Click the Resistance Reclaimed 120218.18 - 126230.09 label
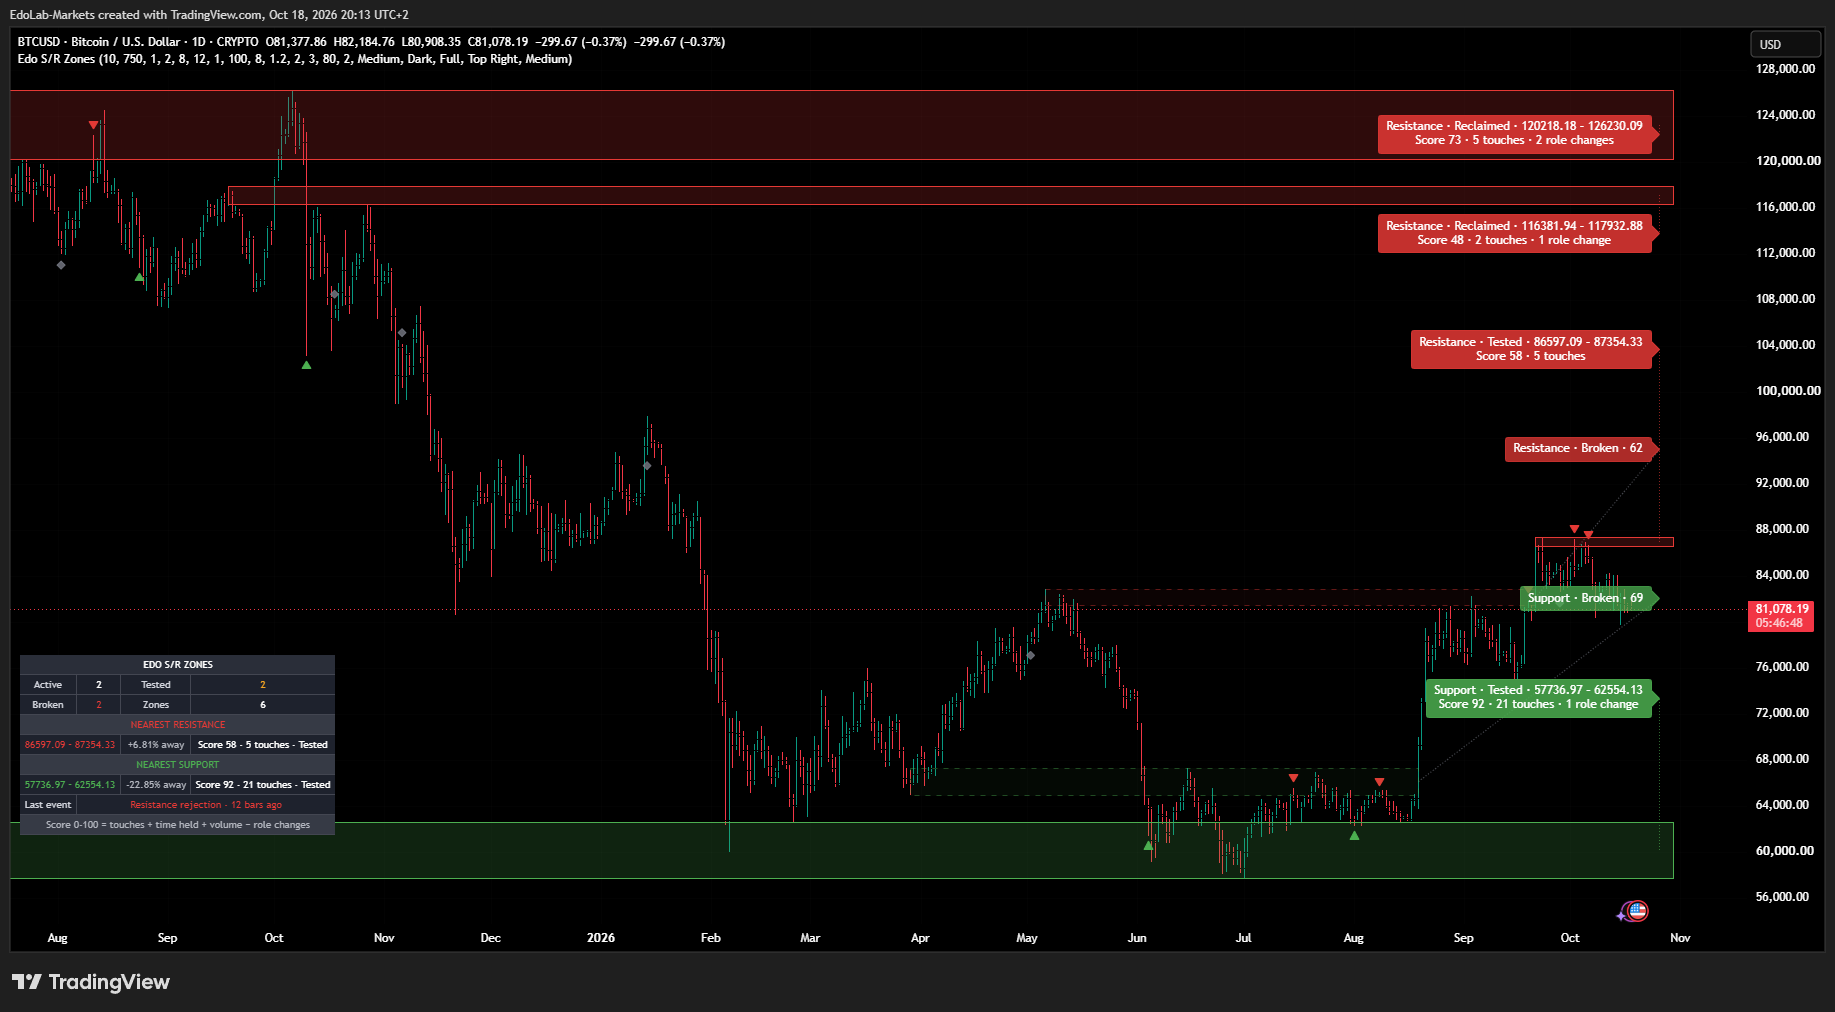 point(1514,133)
